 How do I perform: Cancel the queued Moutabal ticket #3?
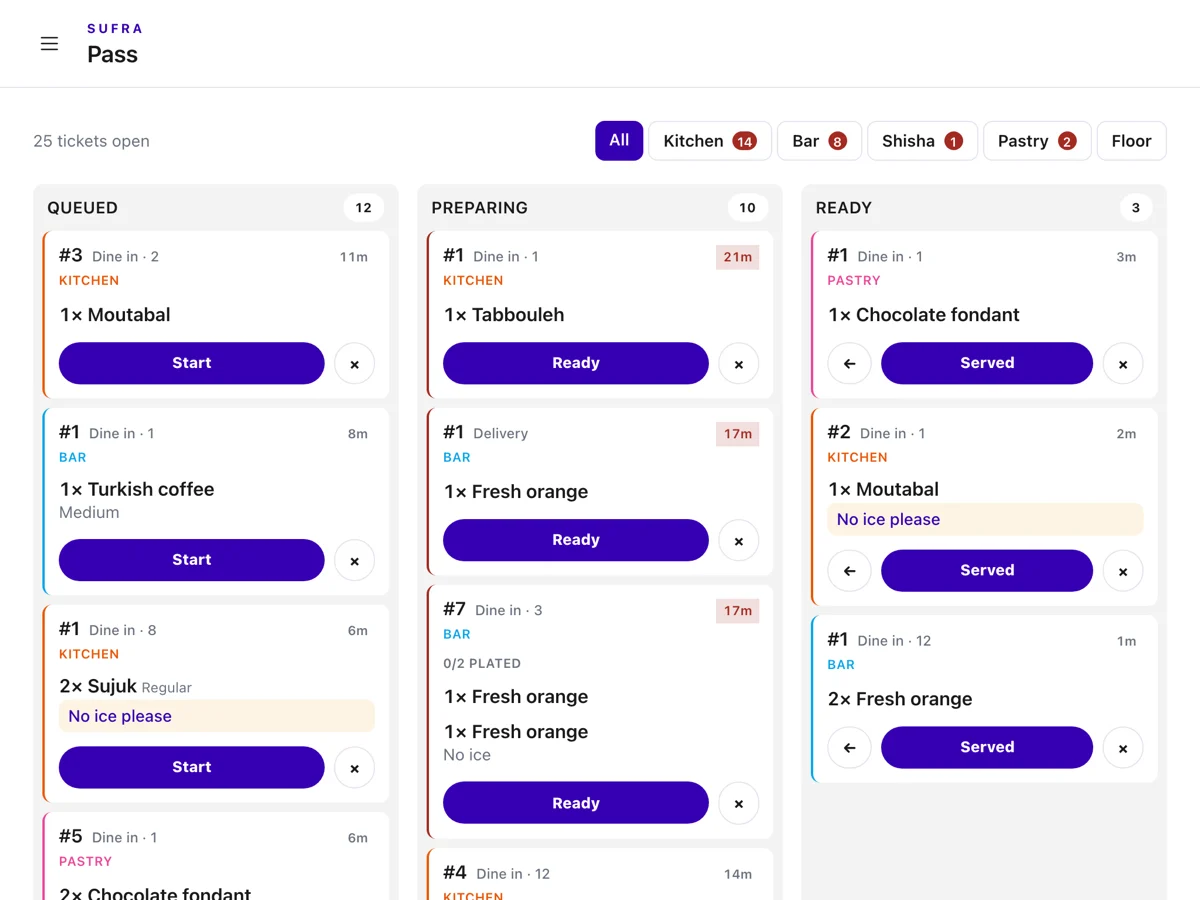(354, 364)
